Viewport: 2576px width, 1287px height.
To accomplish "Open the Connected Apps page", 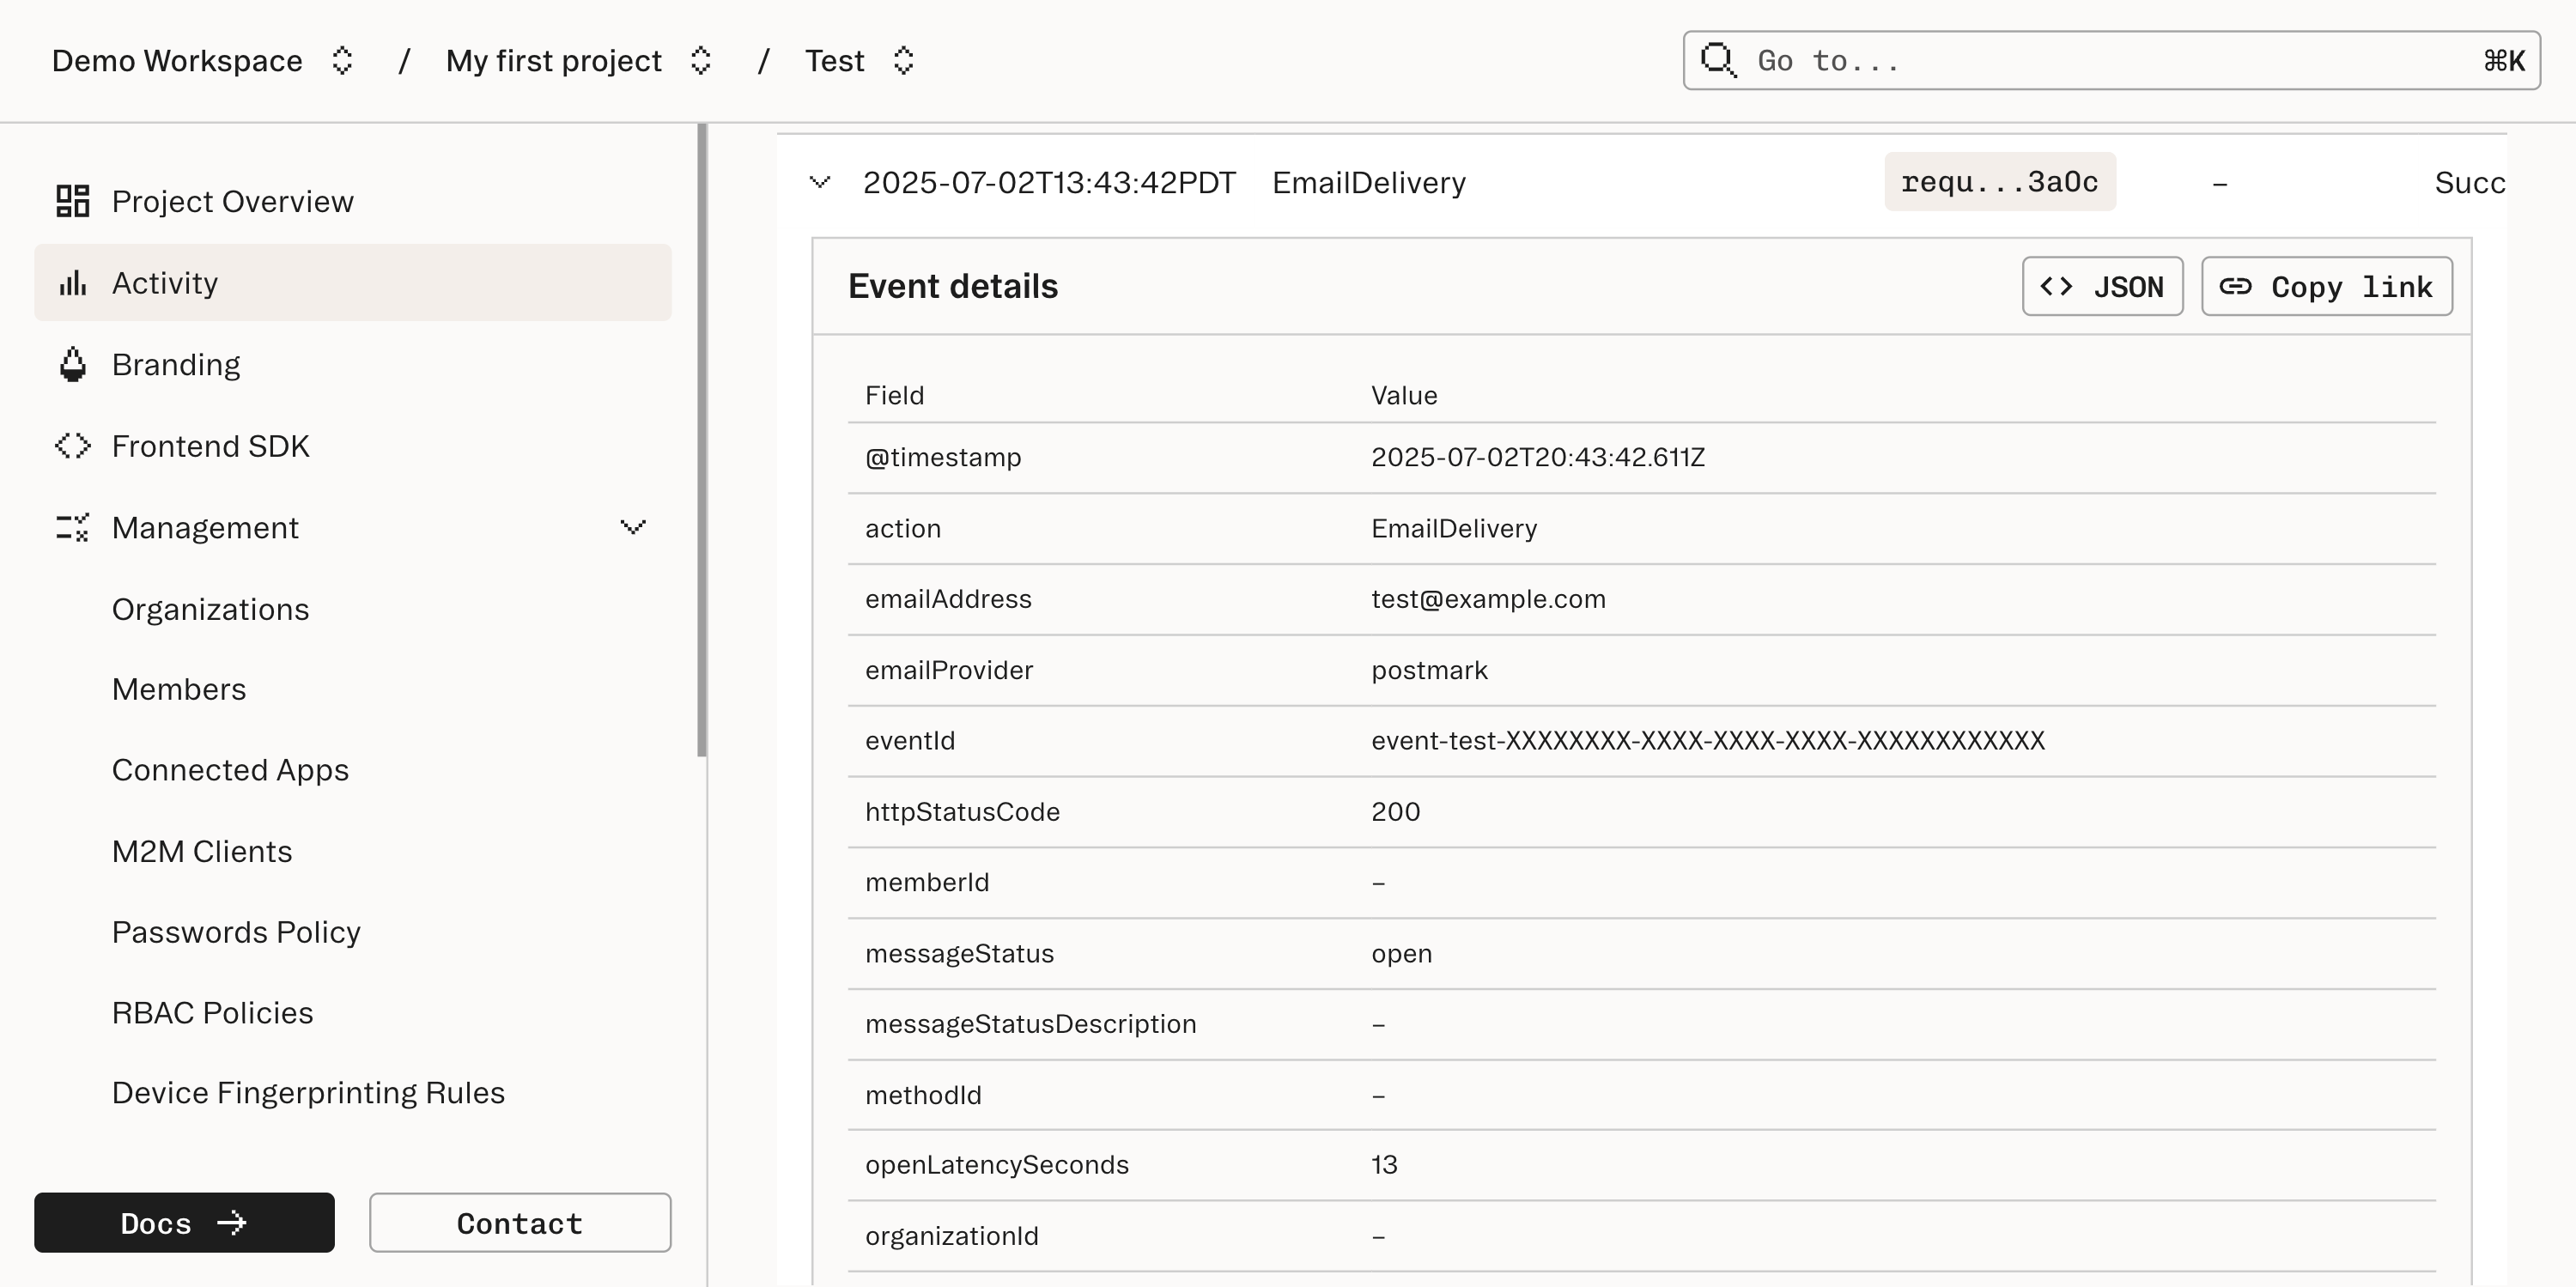I will (x=230, y=770).
